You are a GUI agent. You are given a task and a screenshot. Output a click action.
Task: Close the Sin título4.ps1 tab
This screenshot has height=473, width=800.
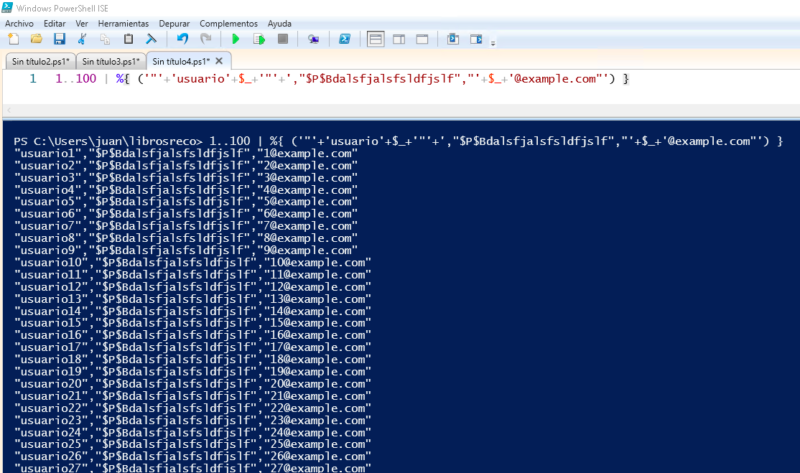[219, 61]
